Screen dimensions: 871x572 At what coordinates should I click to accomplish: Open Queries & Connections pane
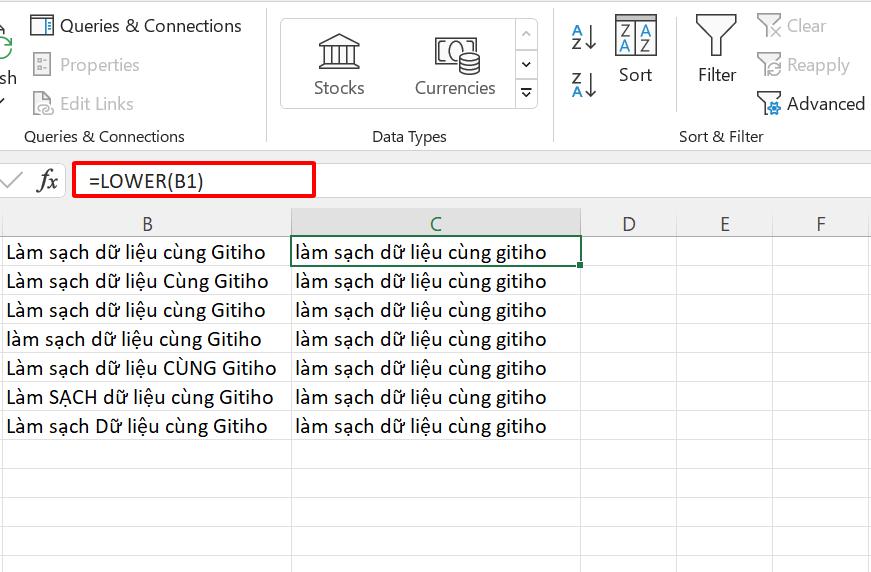(x=137, y=26)
